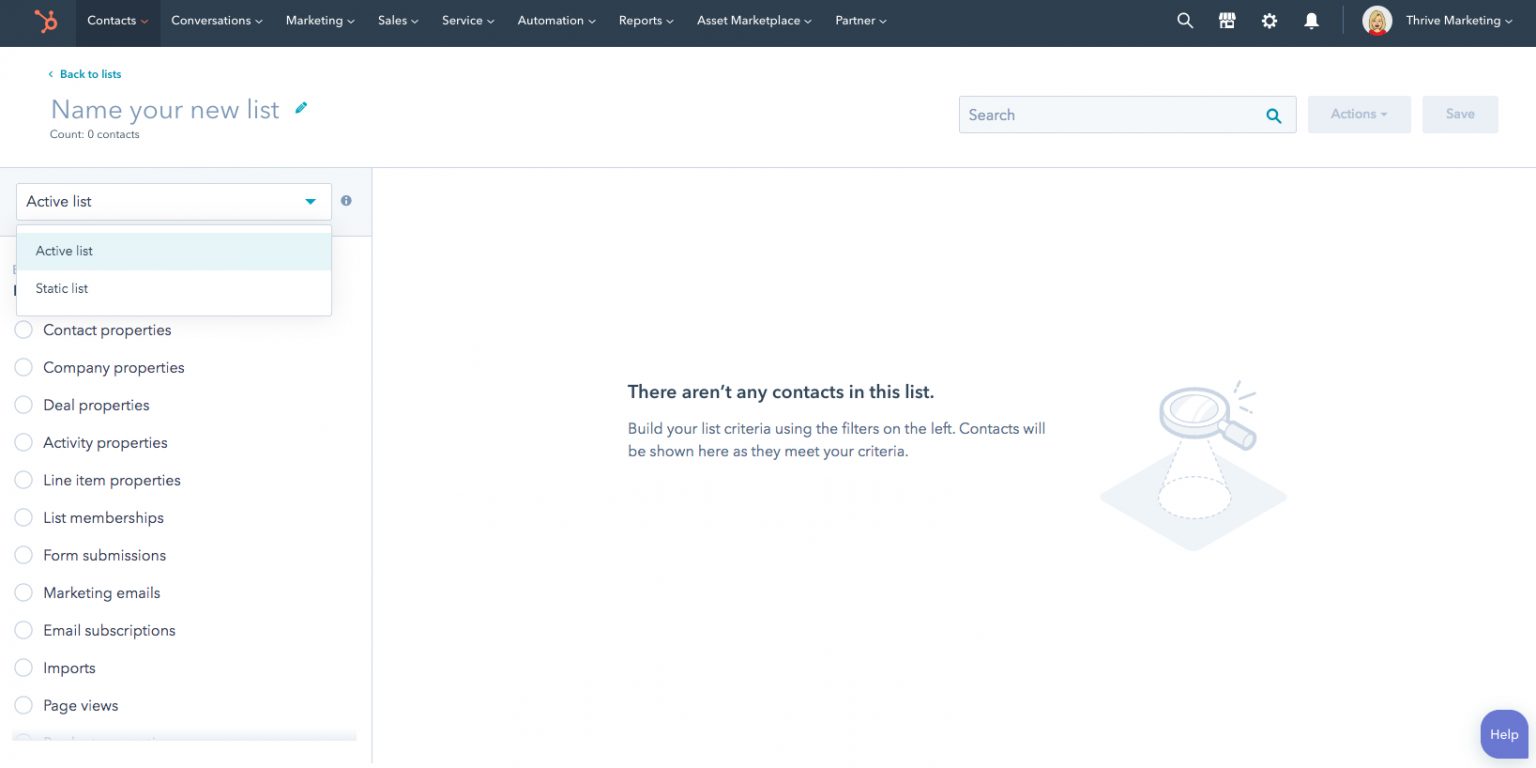
Task: Open the Actions dropdown
Action: pos(1357,114)
